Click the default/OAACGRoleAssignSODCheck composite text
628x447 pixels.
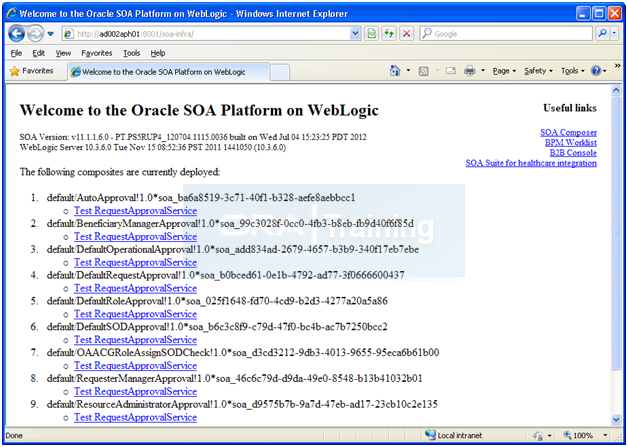click(x=243, y=352)
